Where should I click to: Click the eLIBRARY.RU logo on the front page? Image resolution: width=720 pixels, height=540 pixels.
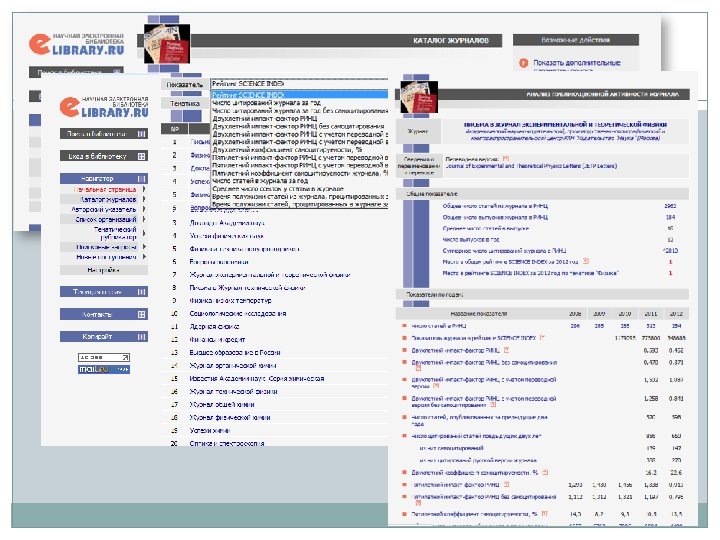click(104, 107)
